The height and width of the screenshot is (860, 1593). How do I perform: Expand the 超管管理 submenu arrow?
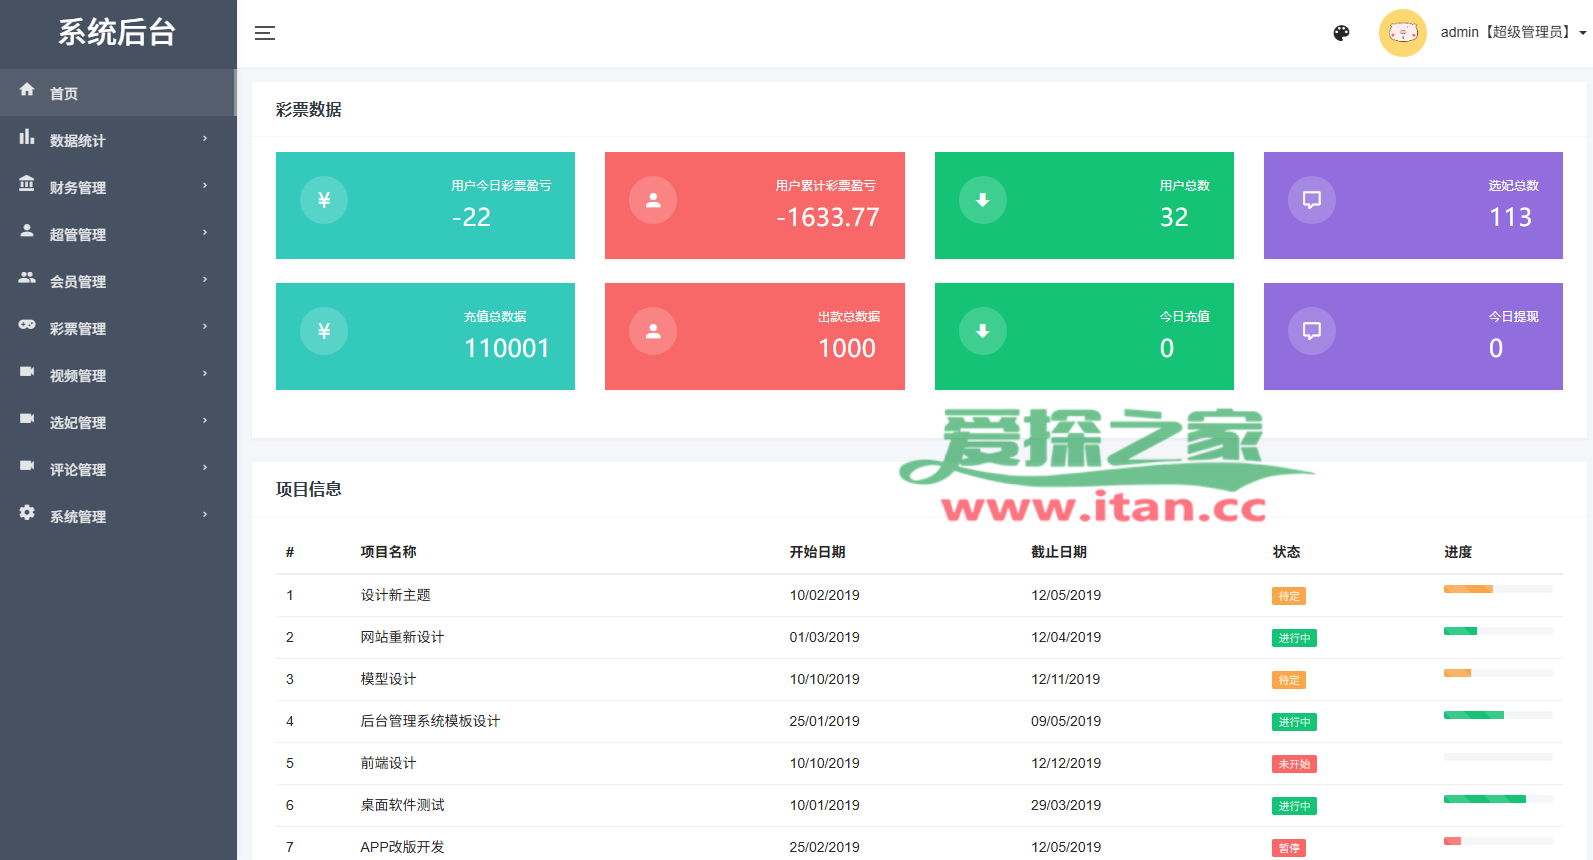click(x=205, y=233)
